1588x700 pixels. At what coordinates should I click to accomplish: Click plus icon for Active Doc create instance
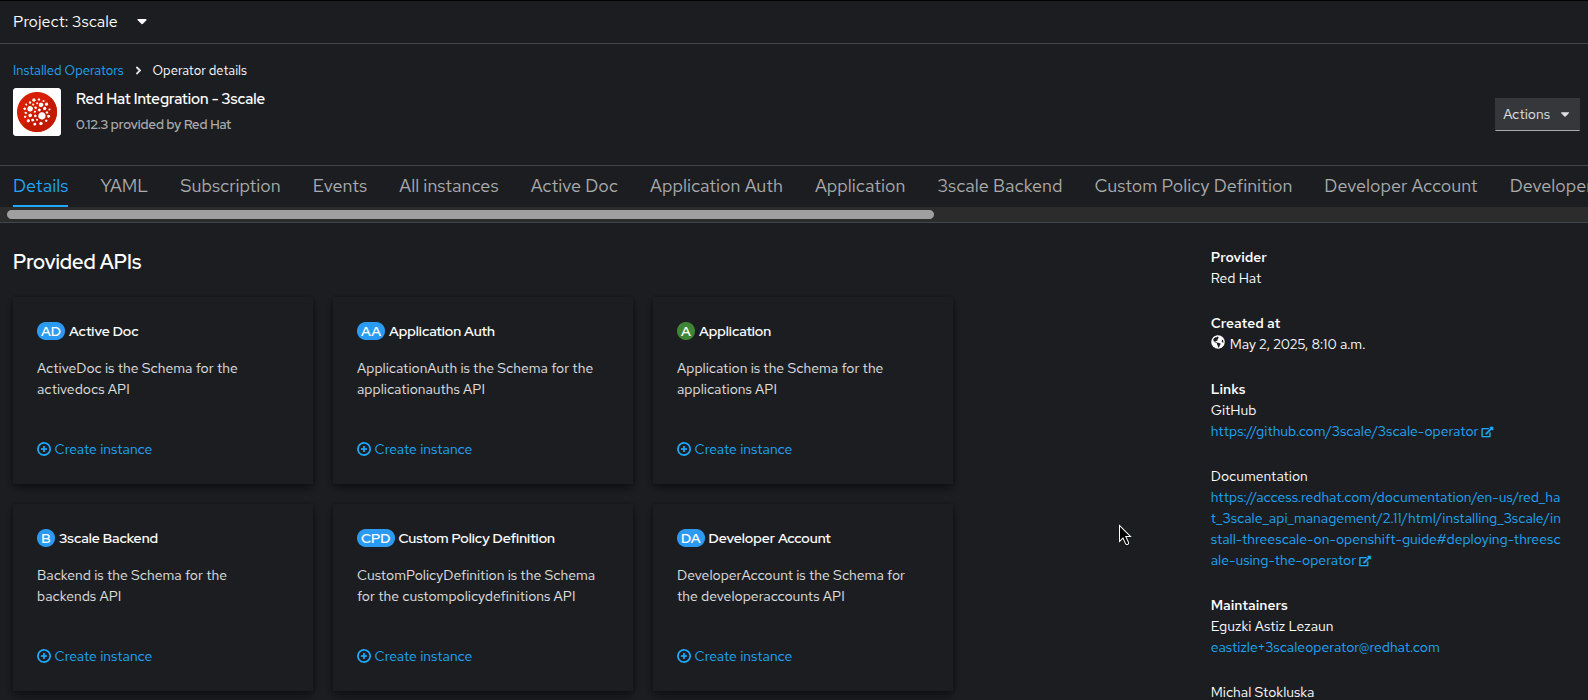[x=44, y=449]
